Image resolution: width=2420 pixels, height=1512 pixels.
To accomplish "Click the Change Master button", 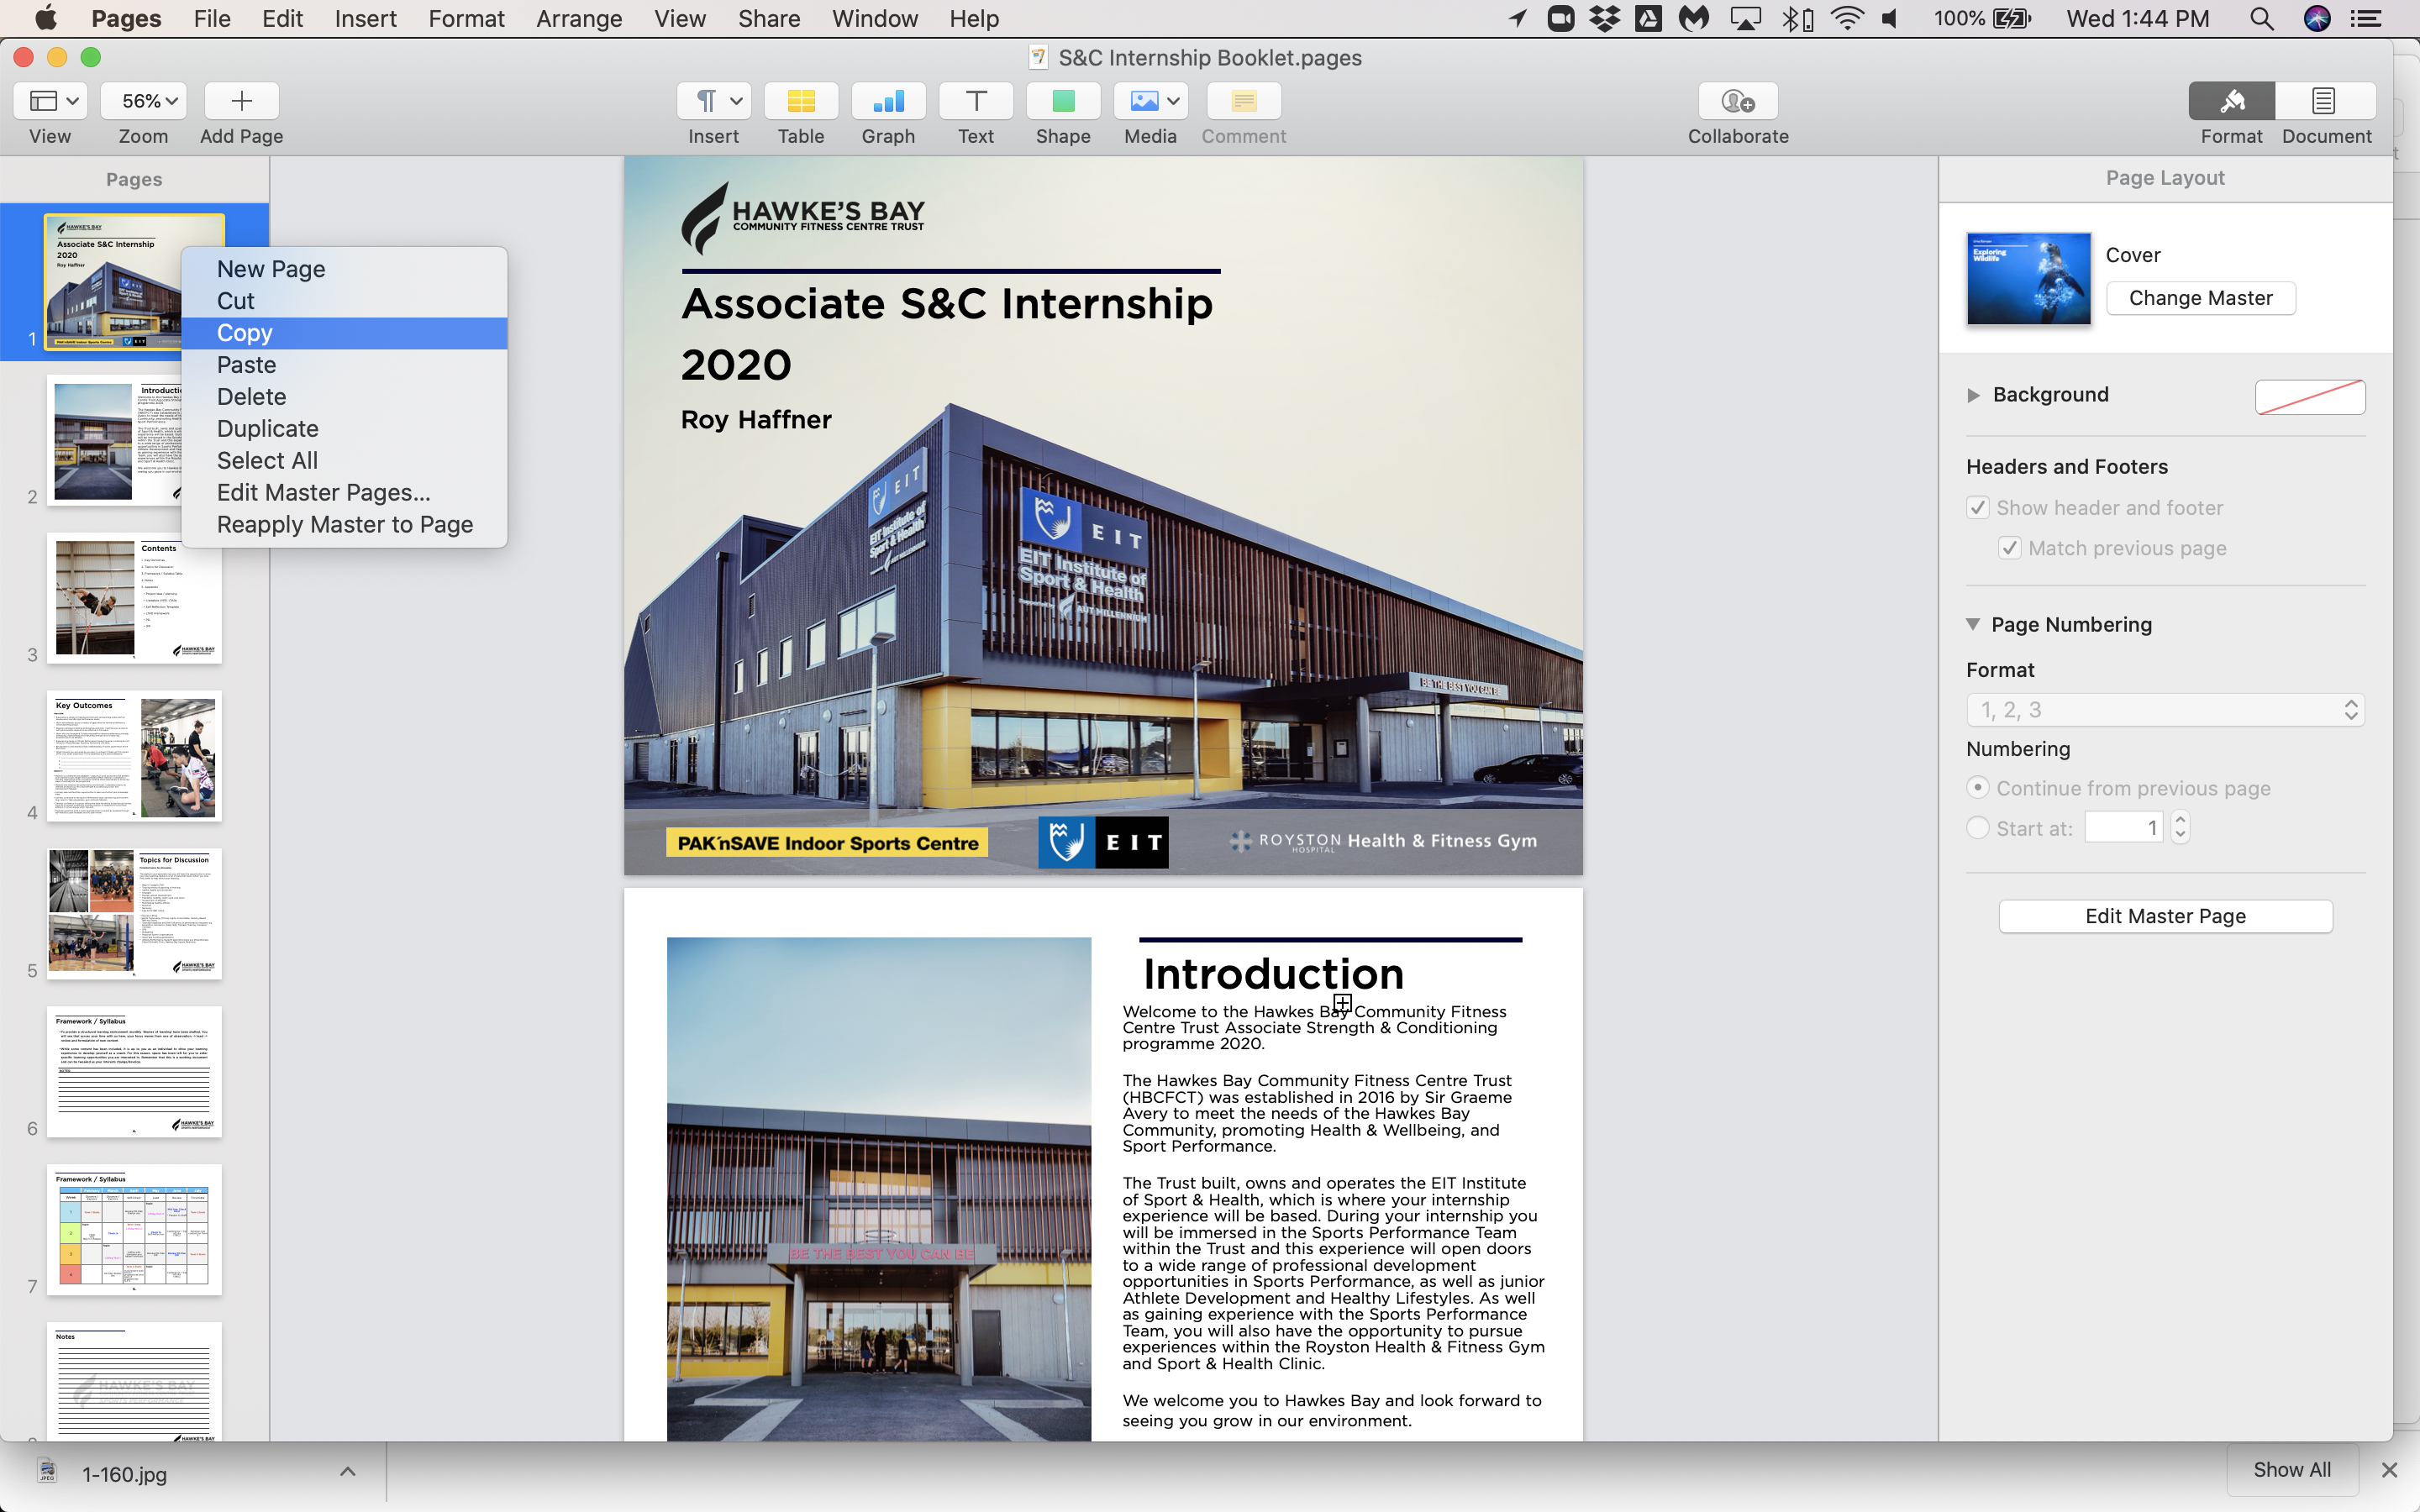I will (2199, 298).
